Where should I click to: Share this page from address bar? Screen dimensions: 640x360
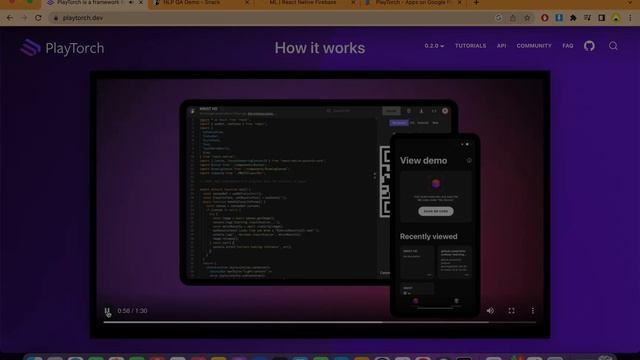click(513, 18)
